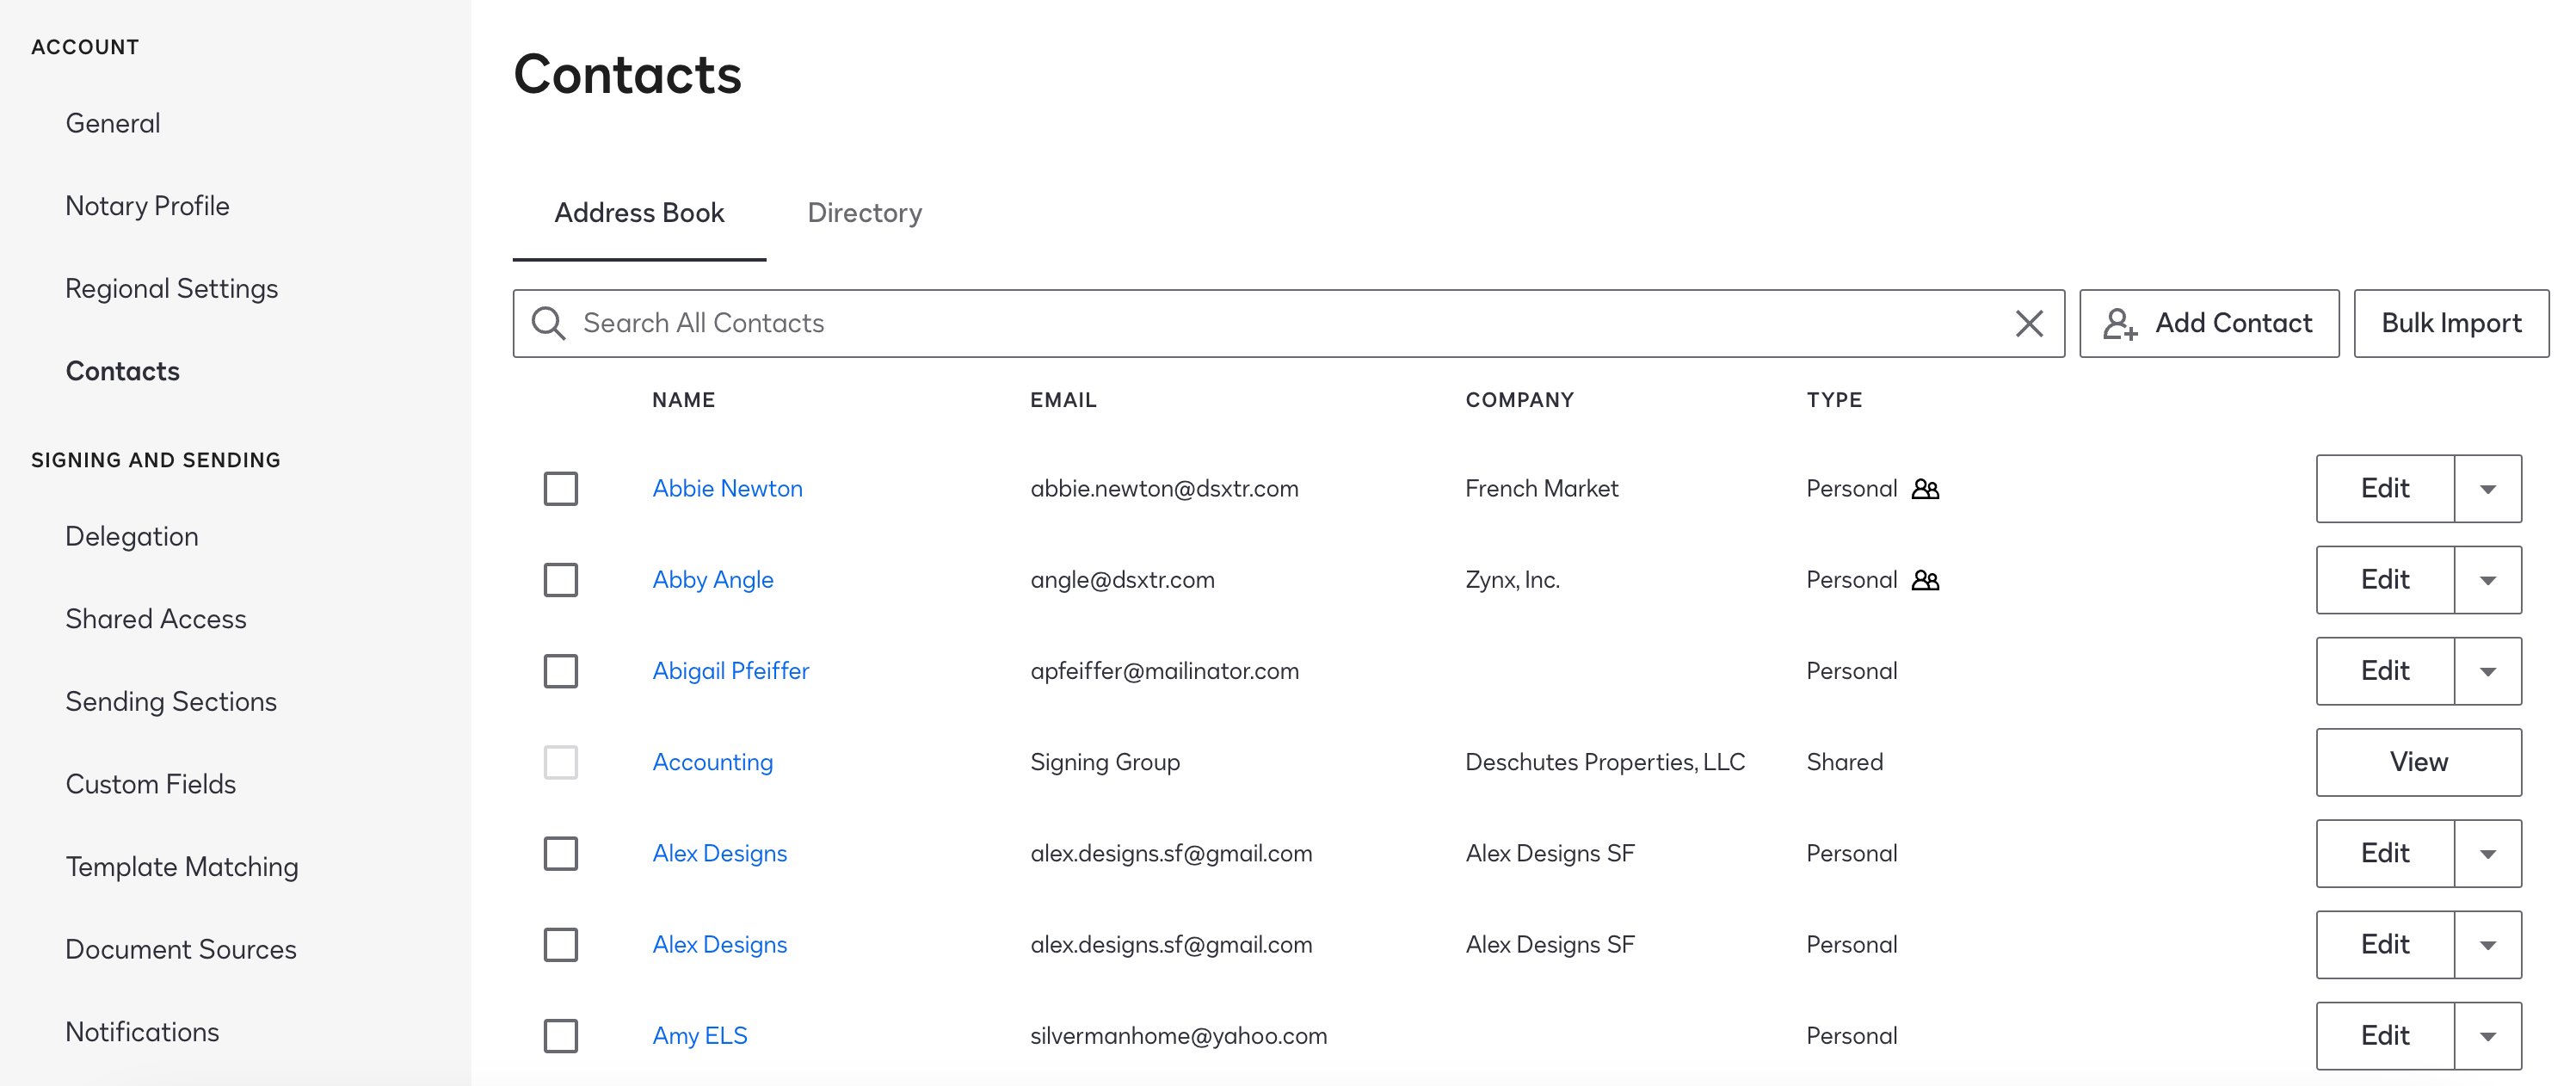The height and width of the screenshot is (1086, 2576).
Task: Click View button for Accounting row
Action: pos(2419,762)
